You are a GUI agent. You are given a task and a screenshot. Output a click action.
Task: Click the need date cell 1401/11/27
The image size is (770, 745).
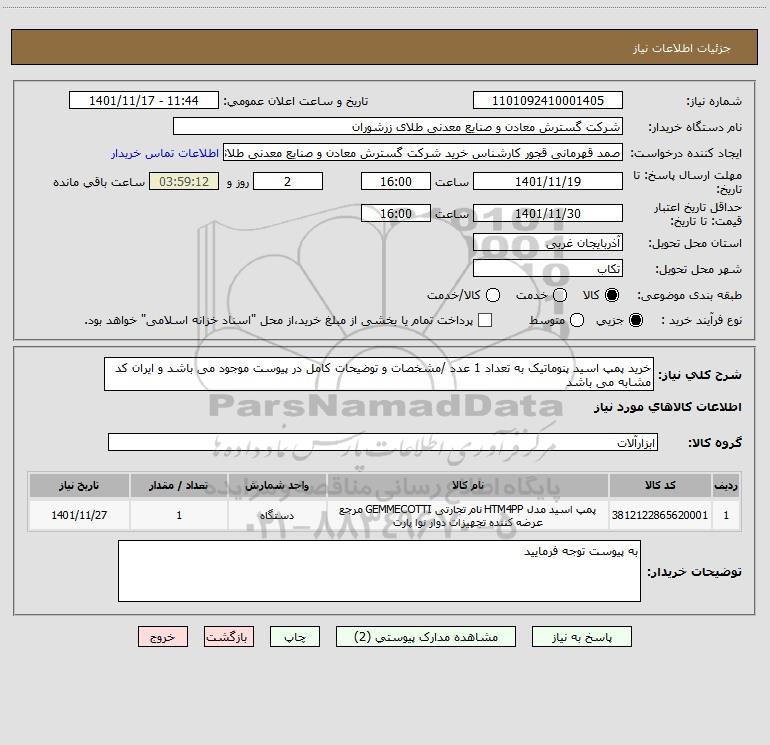coord(79,515)
